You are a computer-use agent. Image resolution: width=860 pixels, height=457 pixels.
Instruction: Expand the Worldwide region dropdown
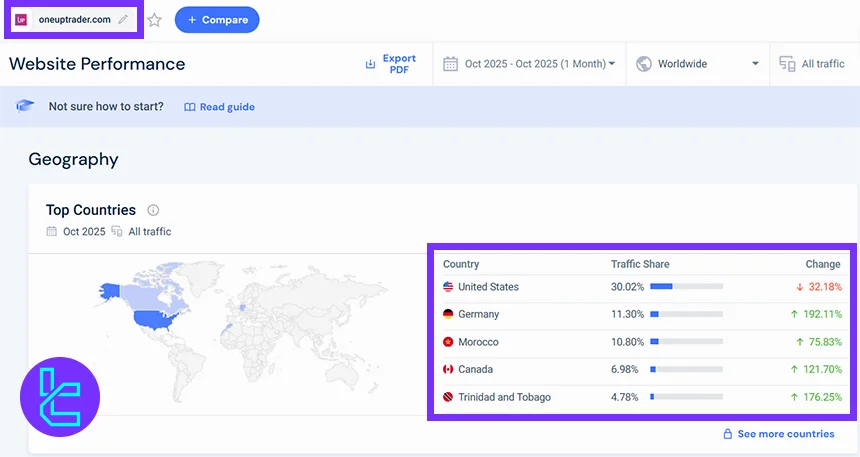[x=697, y=64]
